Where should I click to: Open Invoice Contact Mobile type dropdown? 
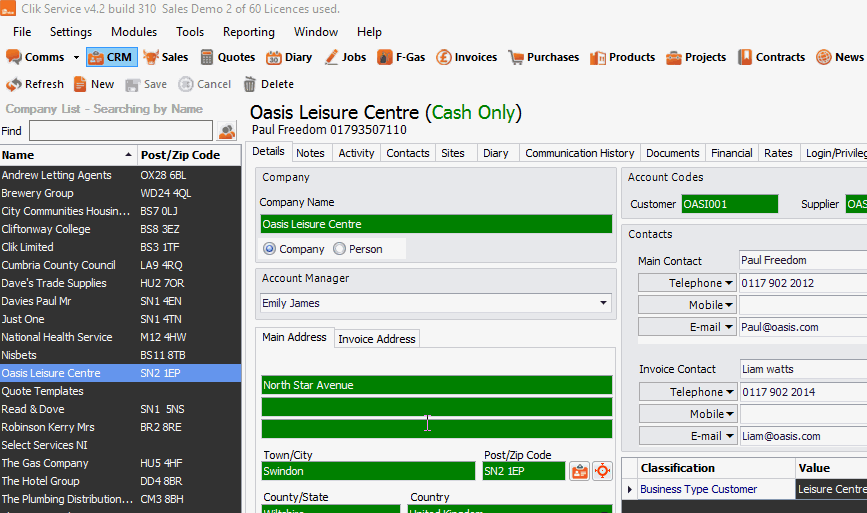click(x=688, y=414)
